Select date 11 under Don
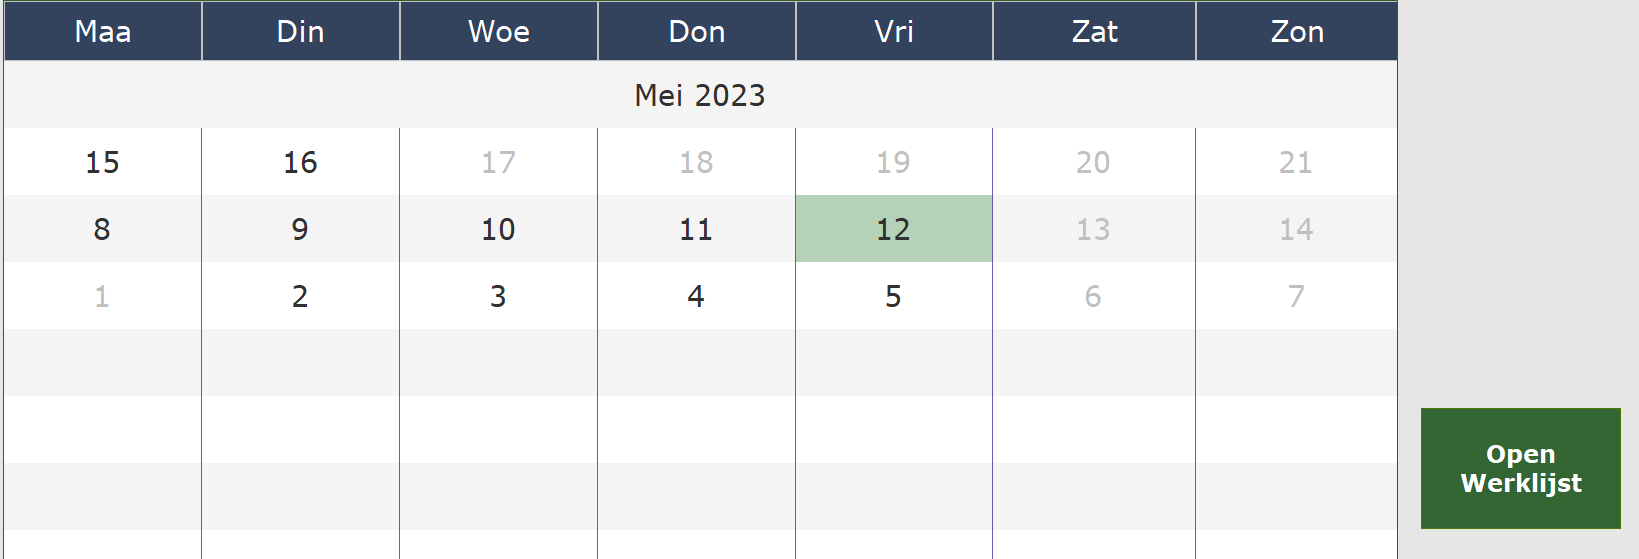 (x=697, y=229)
